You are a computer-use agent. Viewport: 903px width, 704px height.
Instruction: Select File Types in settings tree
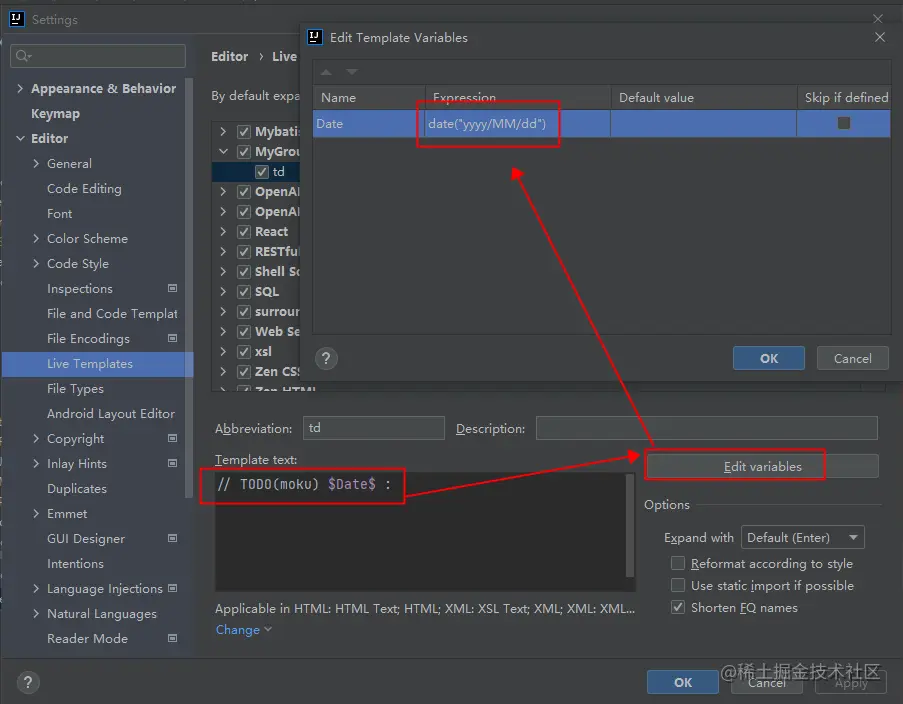[75, 388]
